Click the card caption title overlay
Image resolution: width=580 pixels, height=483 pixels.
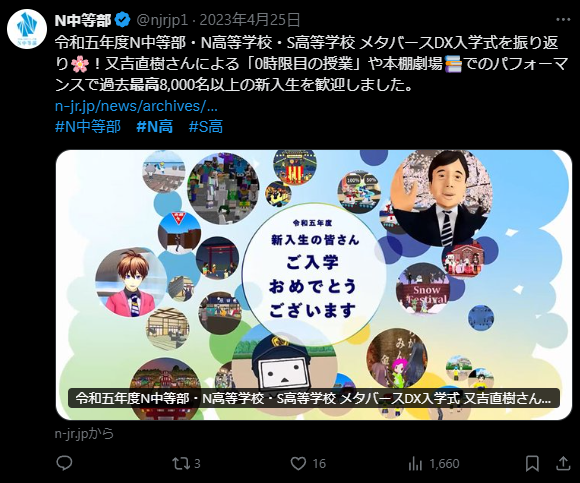(314, 398)
